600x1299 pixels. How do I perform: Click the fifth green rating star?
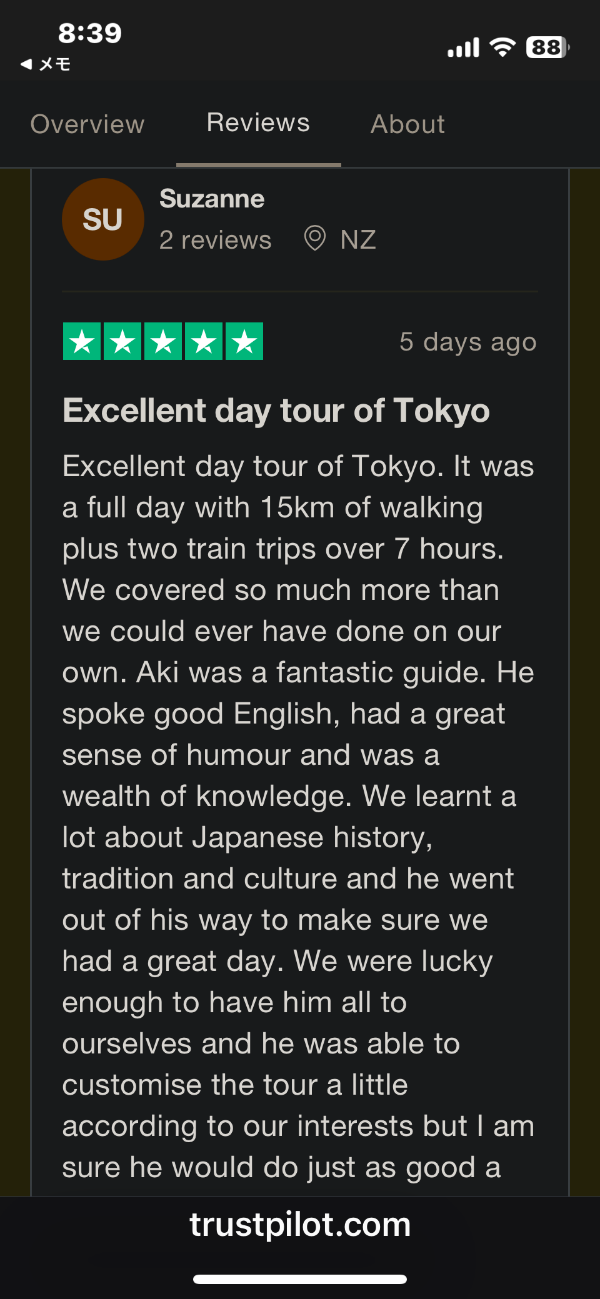pos(244,342)
